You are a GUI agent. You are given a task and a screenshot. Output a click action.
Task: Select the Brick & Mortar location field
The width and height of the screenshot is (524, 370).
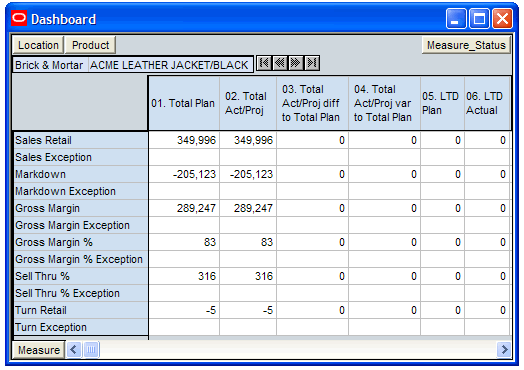pyautogui.click(x=50, y=65)
